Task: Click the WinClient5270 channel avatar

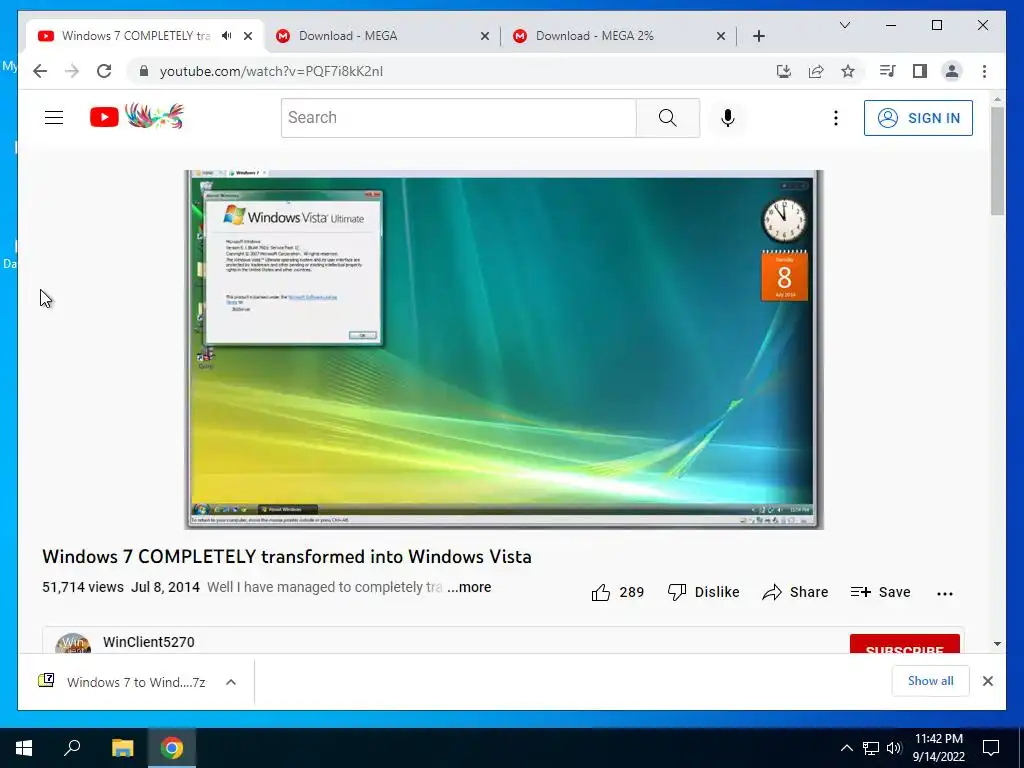Action: pos(72,643)
